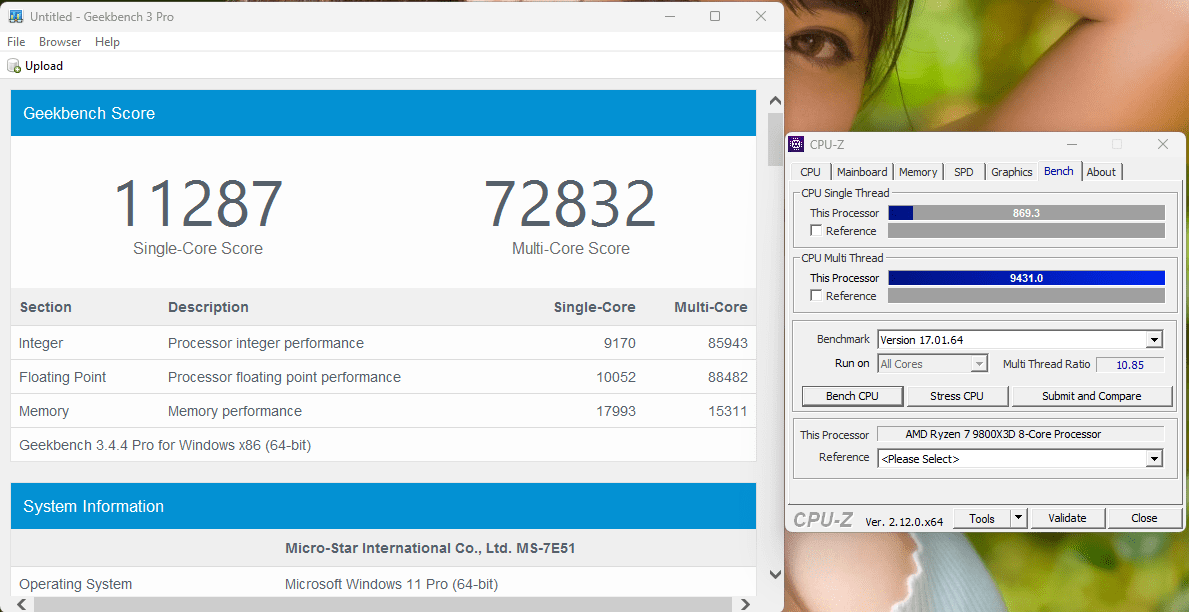The width and height of the screenshot is (1189, 612).
Task: Enable Reference checkbox under CPU Single Thread
Action: coord(816,231)
